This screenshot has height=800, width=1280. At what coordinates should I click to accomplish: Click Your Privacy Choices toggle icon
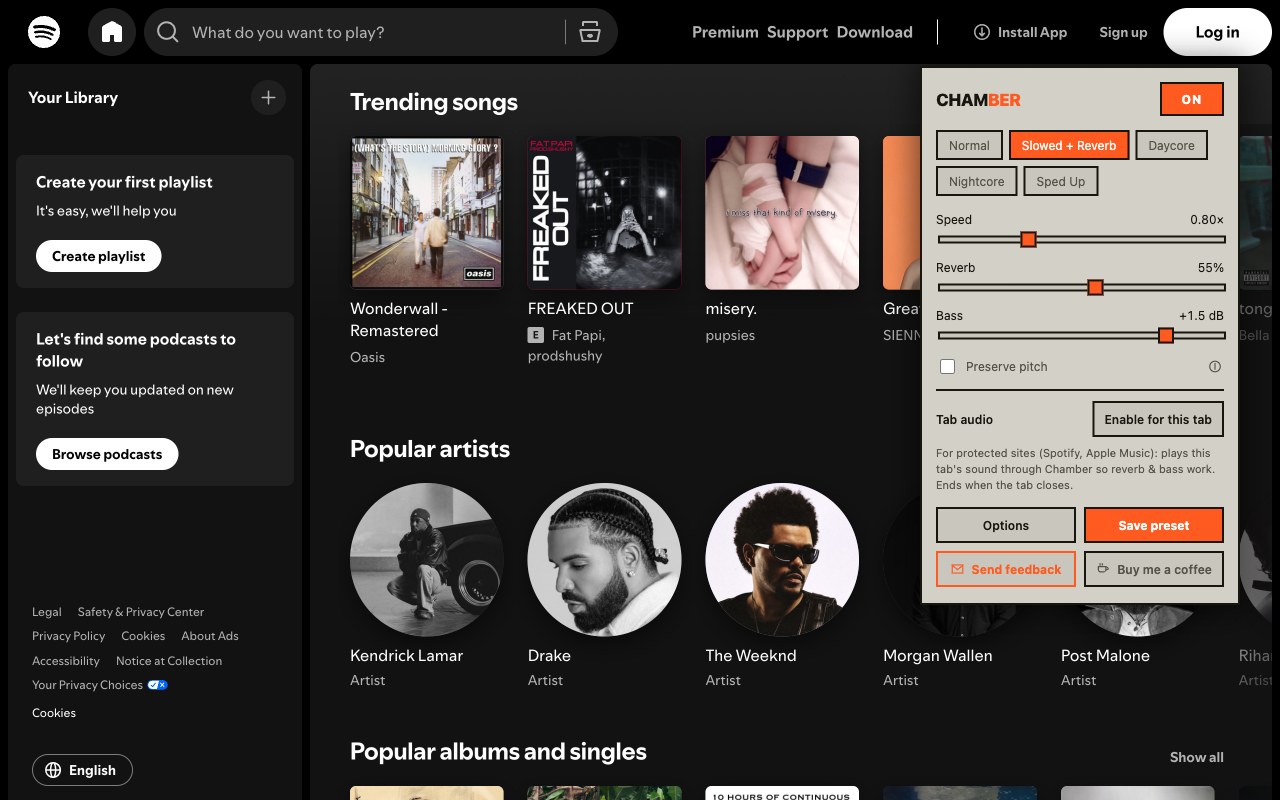tap(157, 685)
